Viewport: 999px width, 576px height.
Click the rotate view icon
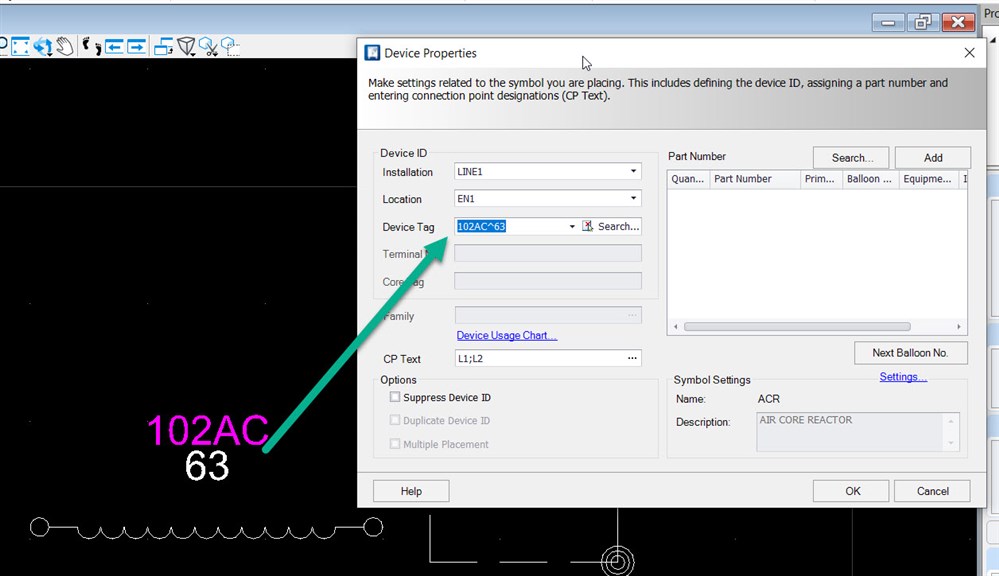(x=42, y=46)
